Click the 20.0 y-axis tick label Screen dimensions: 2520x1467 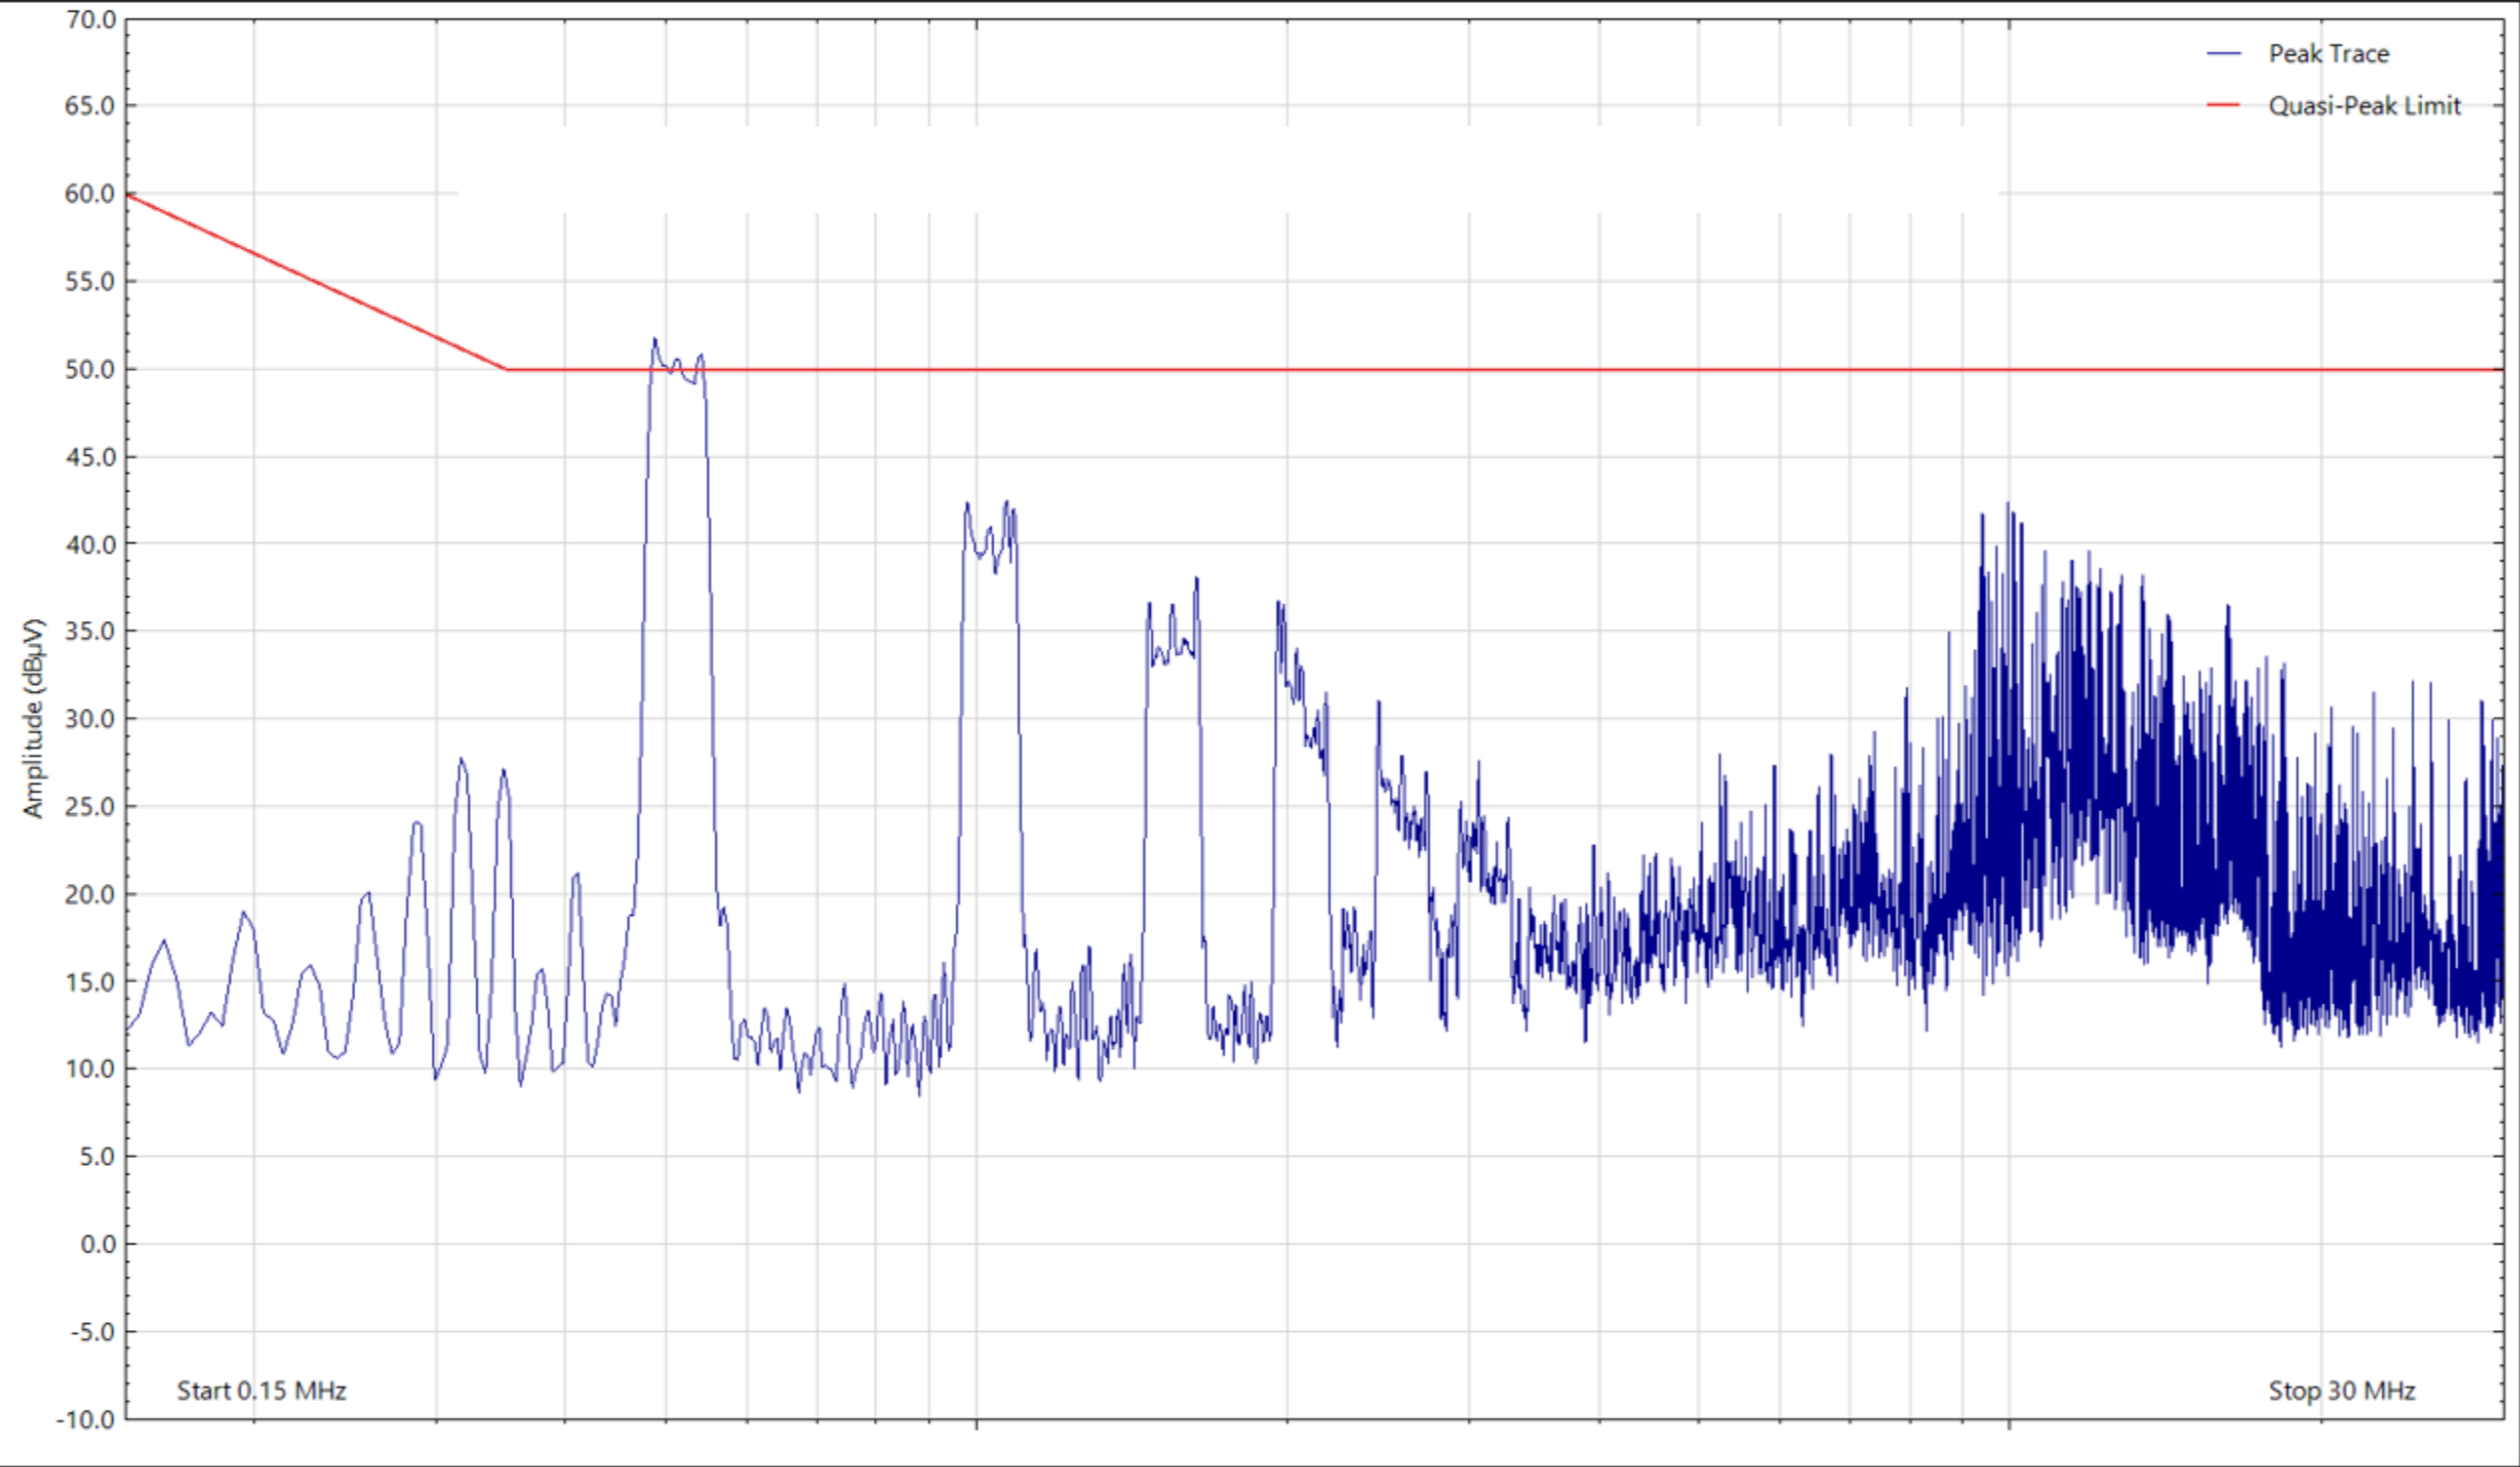tap(91, 894)
